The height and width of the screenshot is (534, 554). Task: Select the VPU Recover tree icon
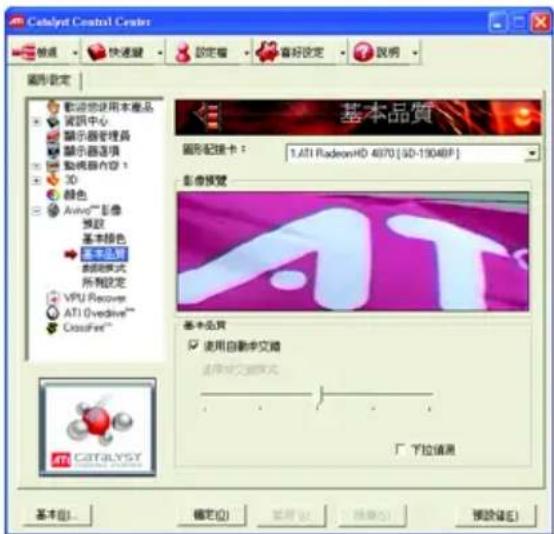pyautogui.click(x=53, y=298)
